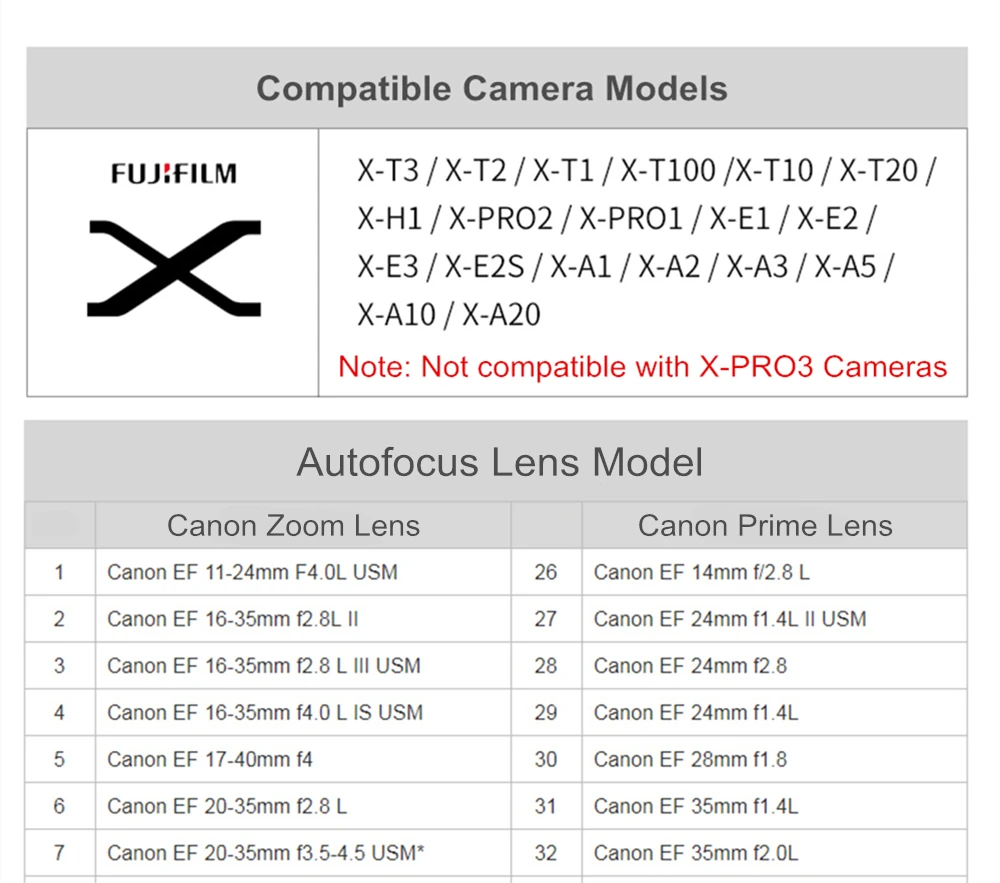The height and width of the screenshot is (883, 1000).
Task: Click the Canon Zoom Lens column header
Action: [293, 526]
